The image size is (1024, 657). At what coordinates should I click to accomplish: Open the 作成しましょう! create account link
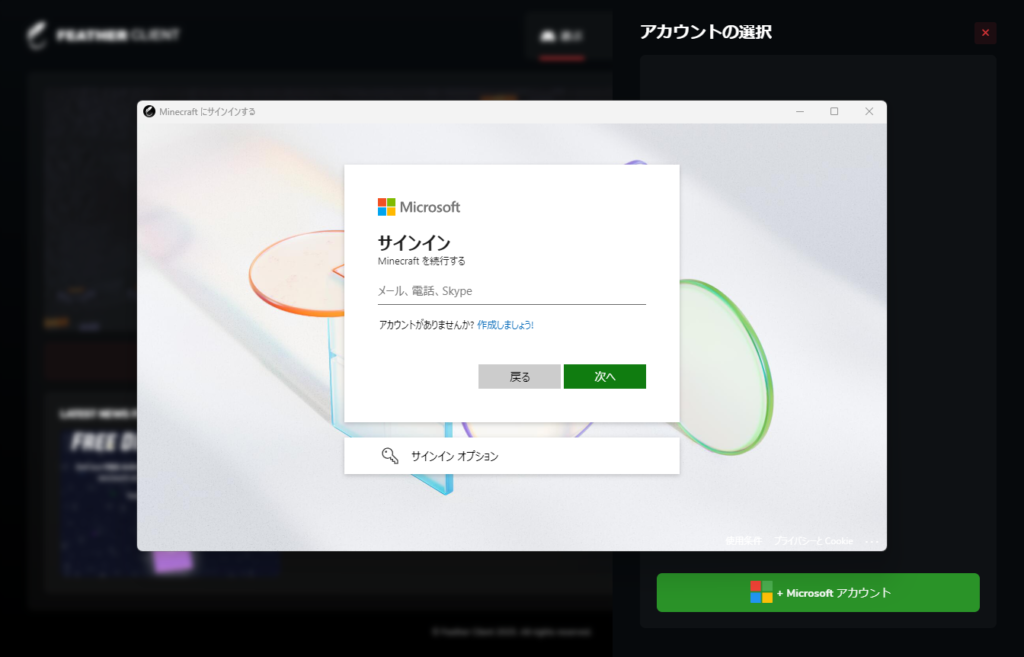coord(505,325)
